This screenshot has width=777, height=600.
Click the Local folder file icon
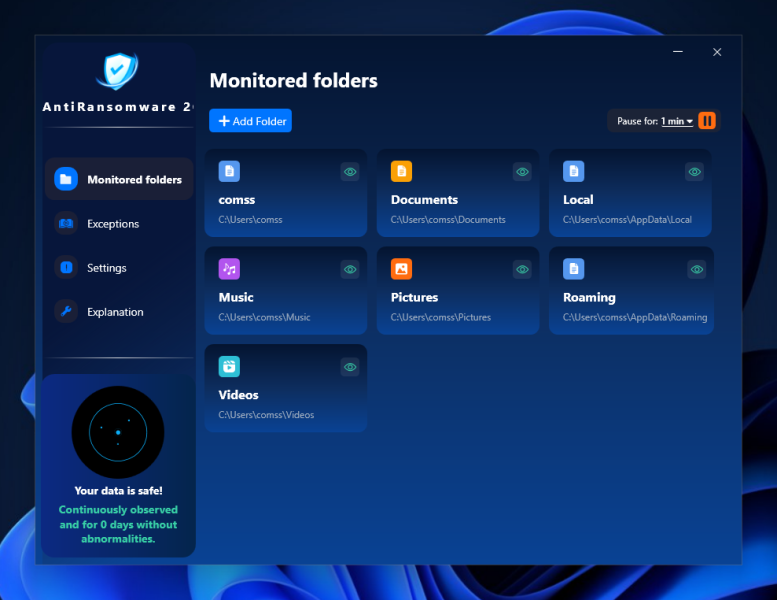pyautogui.click(x=573, y=171)
